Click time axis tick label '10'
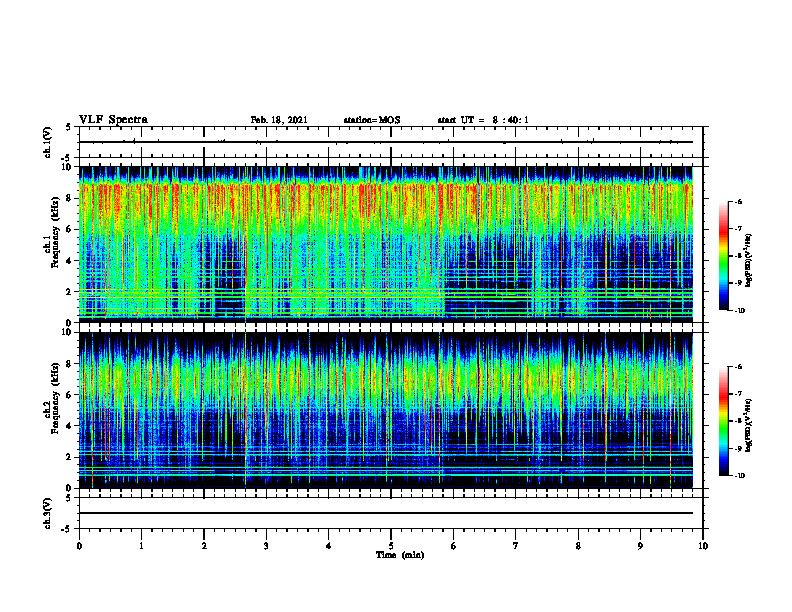Image resolution: width=792 pixels, height=612 pixels. point(703,546)
